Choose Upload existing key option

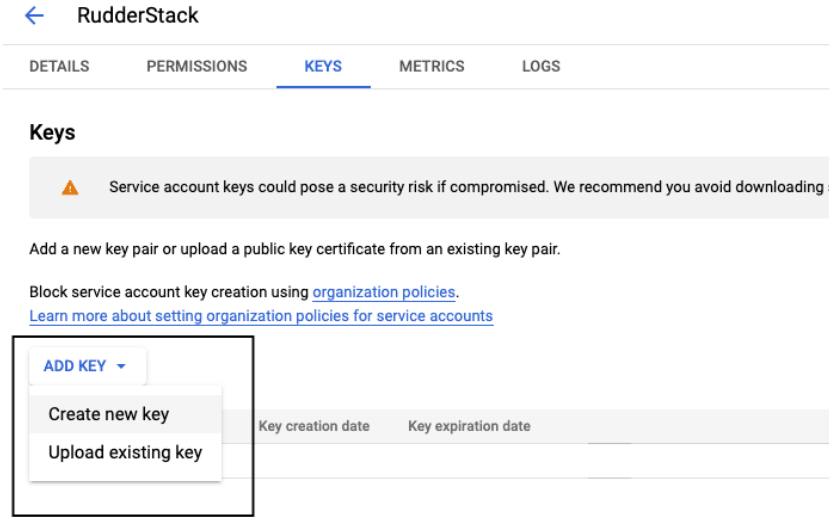click(x=125, y=452)
